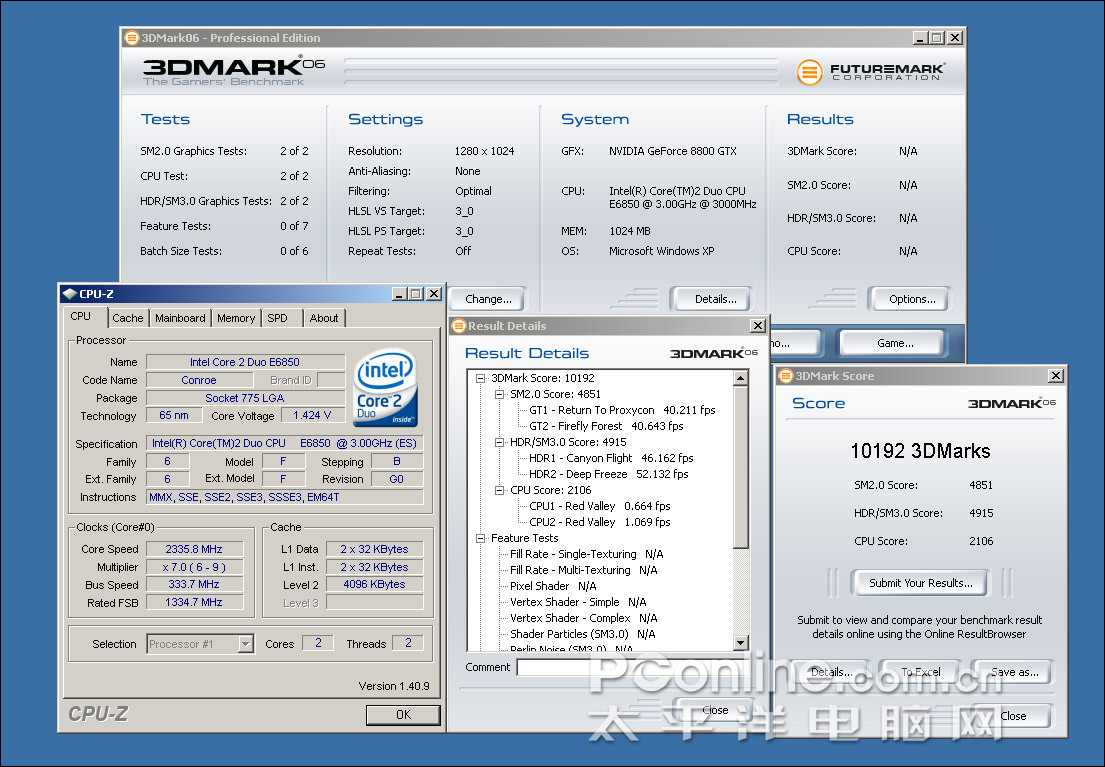Select Fill Rate - Single-Texturing row

pyautogui.click(x=586, y=554)
